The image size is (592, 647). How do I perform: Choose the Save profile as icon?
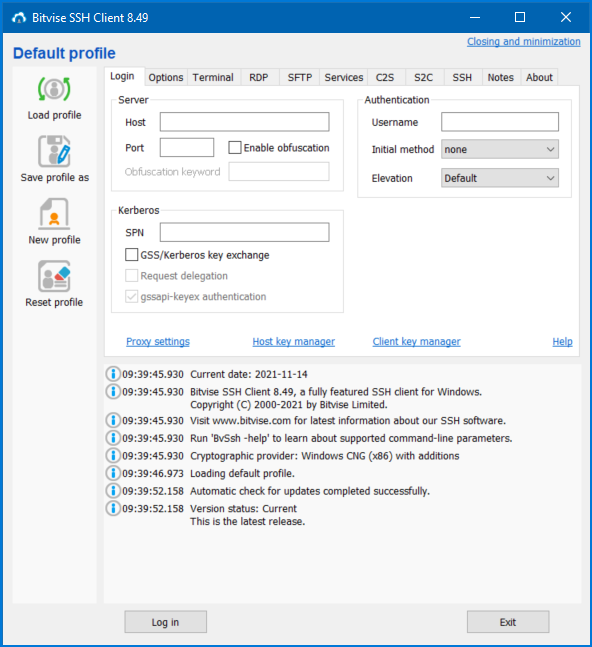(54, 151)
